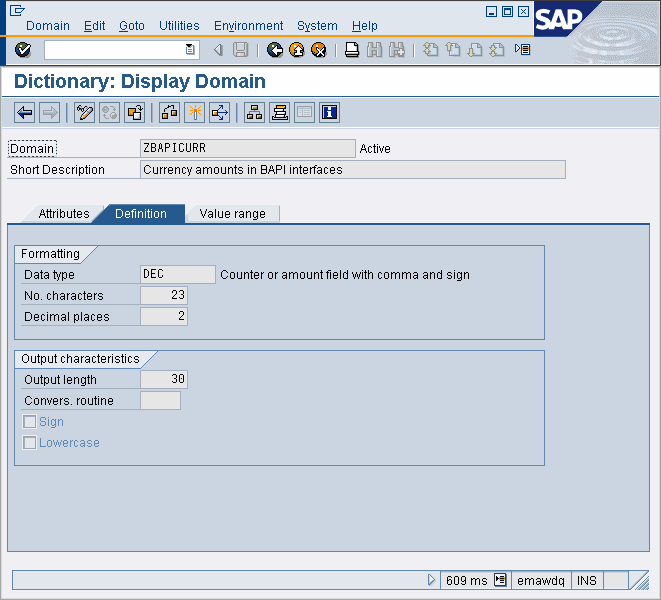Open the Help menu
The width and height of the screenshot is (661, 600).
point(365,26)
